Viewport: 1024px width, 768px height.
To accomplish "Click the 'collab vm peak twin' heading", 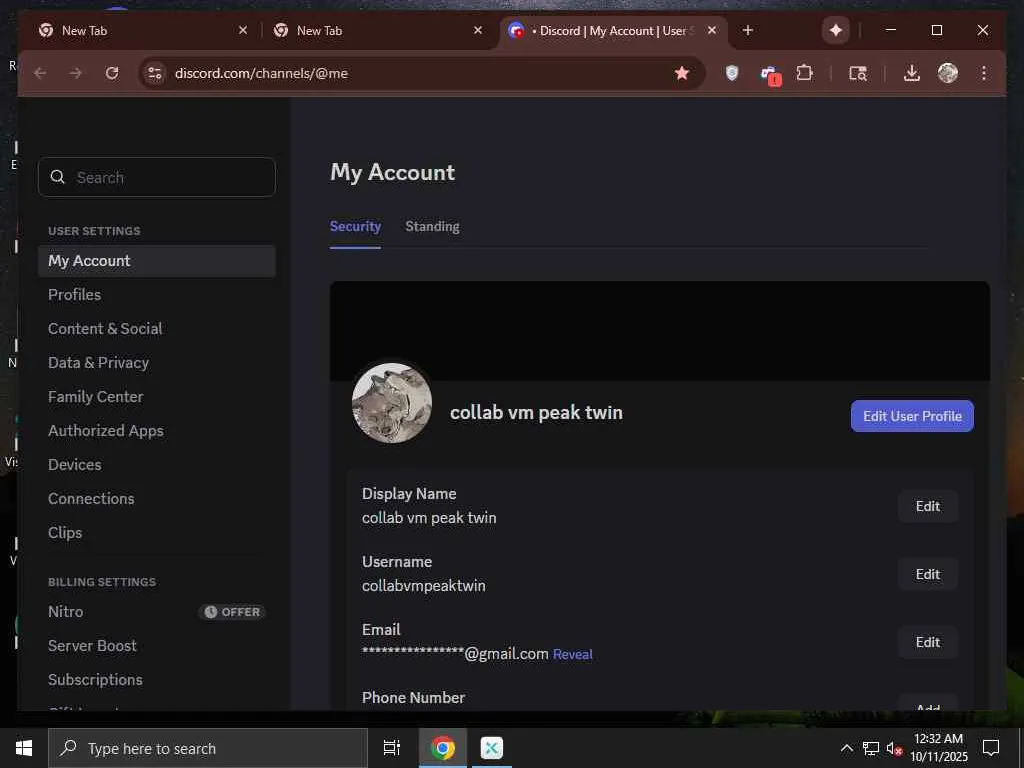I will tap(536, 413).
